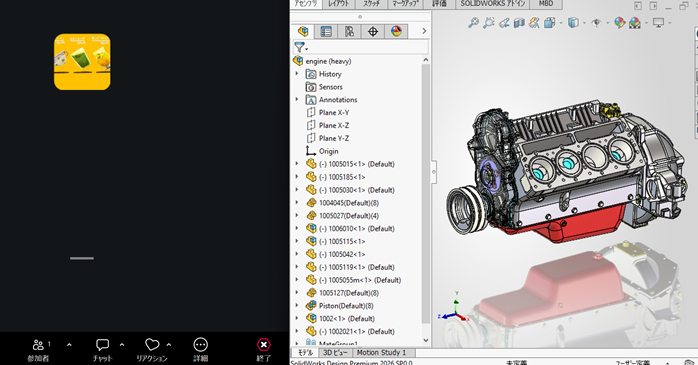The width and height of the screenshot is (698, 365).
Task: Click the Previous View icon
Action: click(x=504, y=22)
